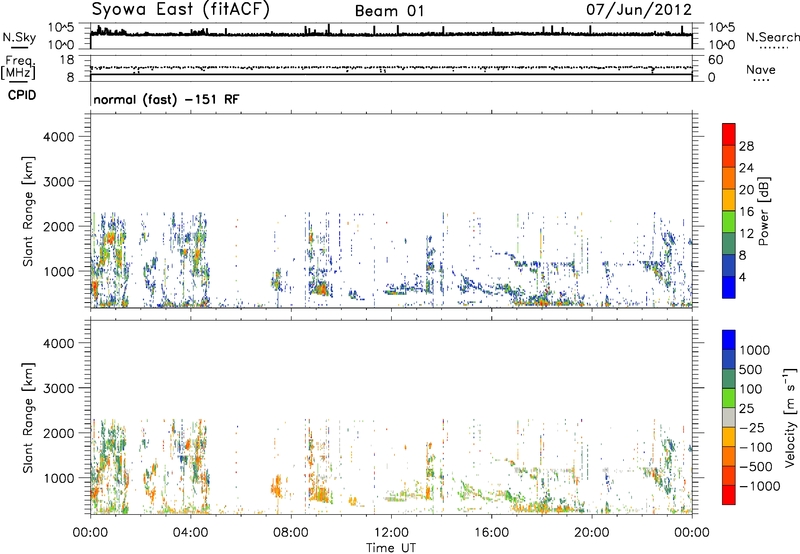Click the Power colorbar value 16
The image size is (800, 554).
(746, 212)
